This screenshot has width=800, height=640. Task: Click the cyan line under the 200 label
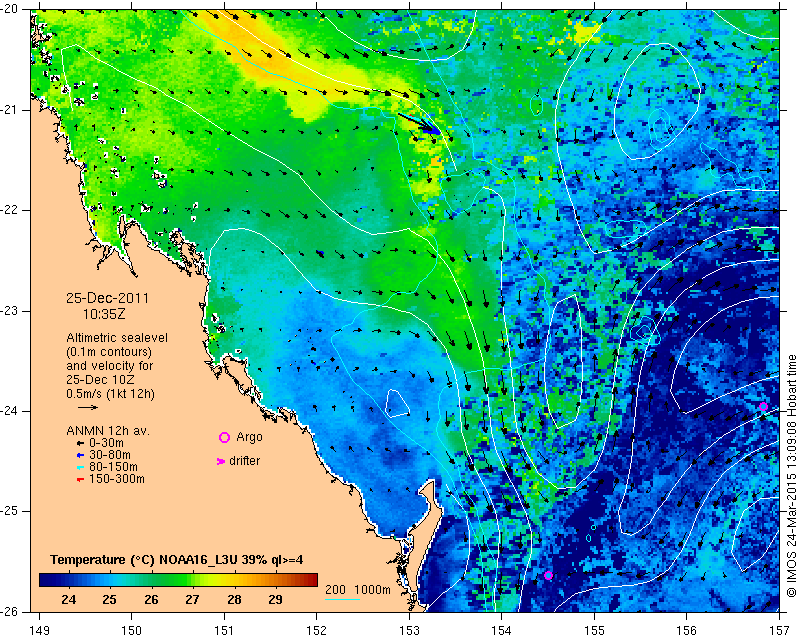click(x=342, y=599)
